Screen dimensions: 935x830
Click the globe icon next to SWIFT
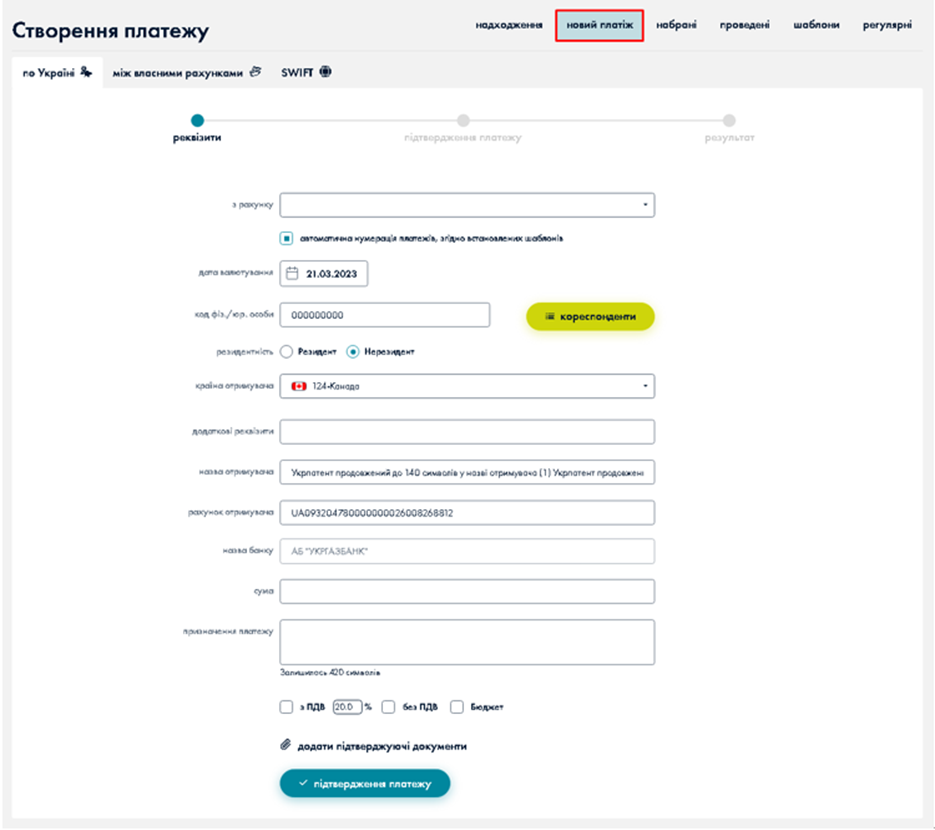coord(325,72)
